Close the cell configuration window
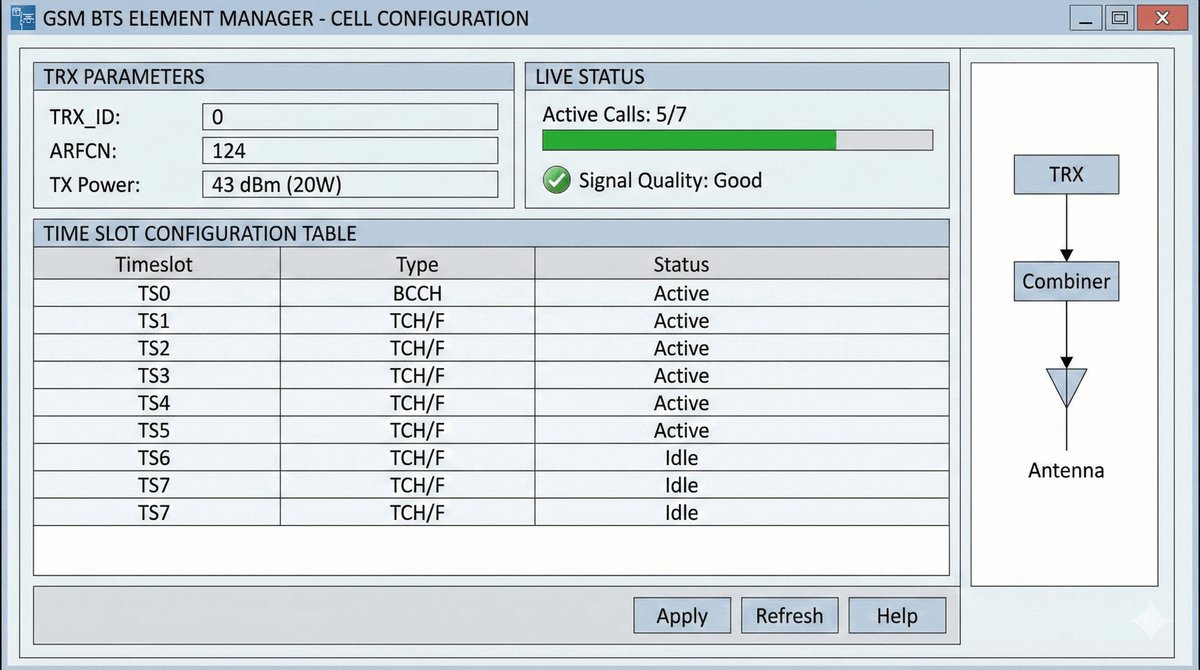Viewport: 1200px width, 670px height. point(1160,18)
